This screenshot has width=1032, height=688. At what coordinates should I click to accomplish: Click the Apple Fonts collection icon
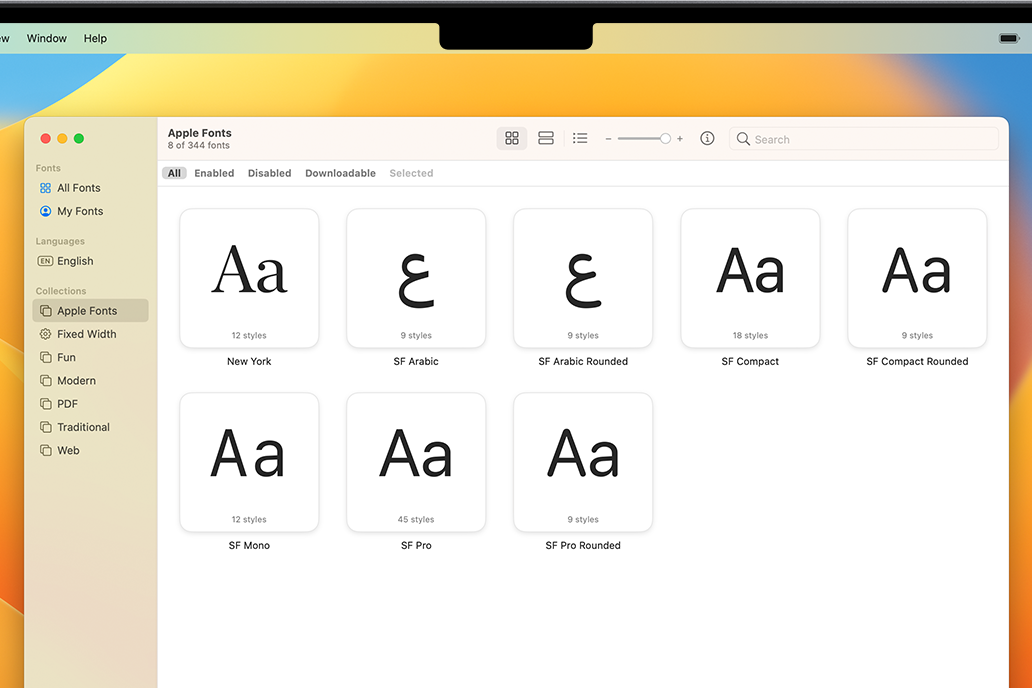45,311
